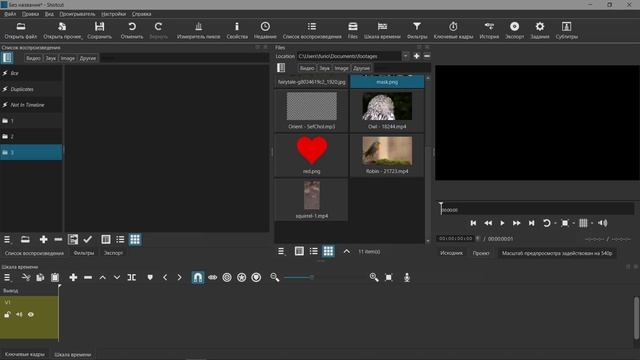The width and height of the screenshot is (640, 360).
Task: Toggle the player loop button
Action: click(x=547, y=223)
